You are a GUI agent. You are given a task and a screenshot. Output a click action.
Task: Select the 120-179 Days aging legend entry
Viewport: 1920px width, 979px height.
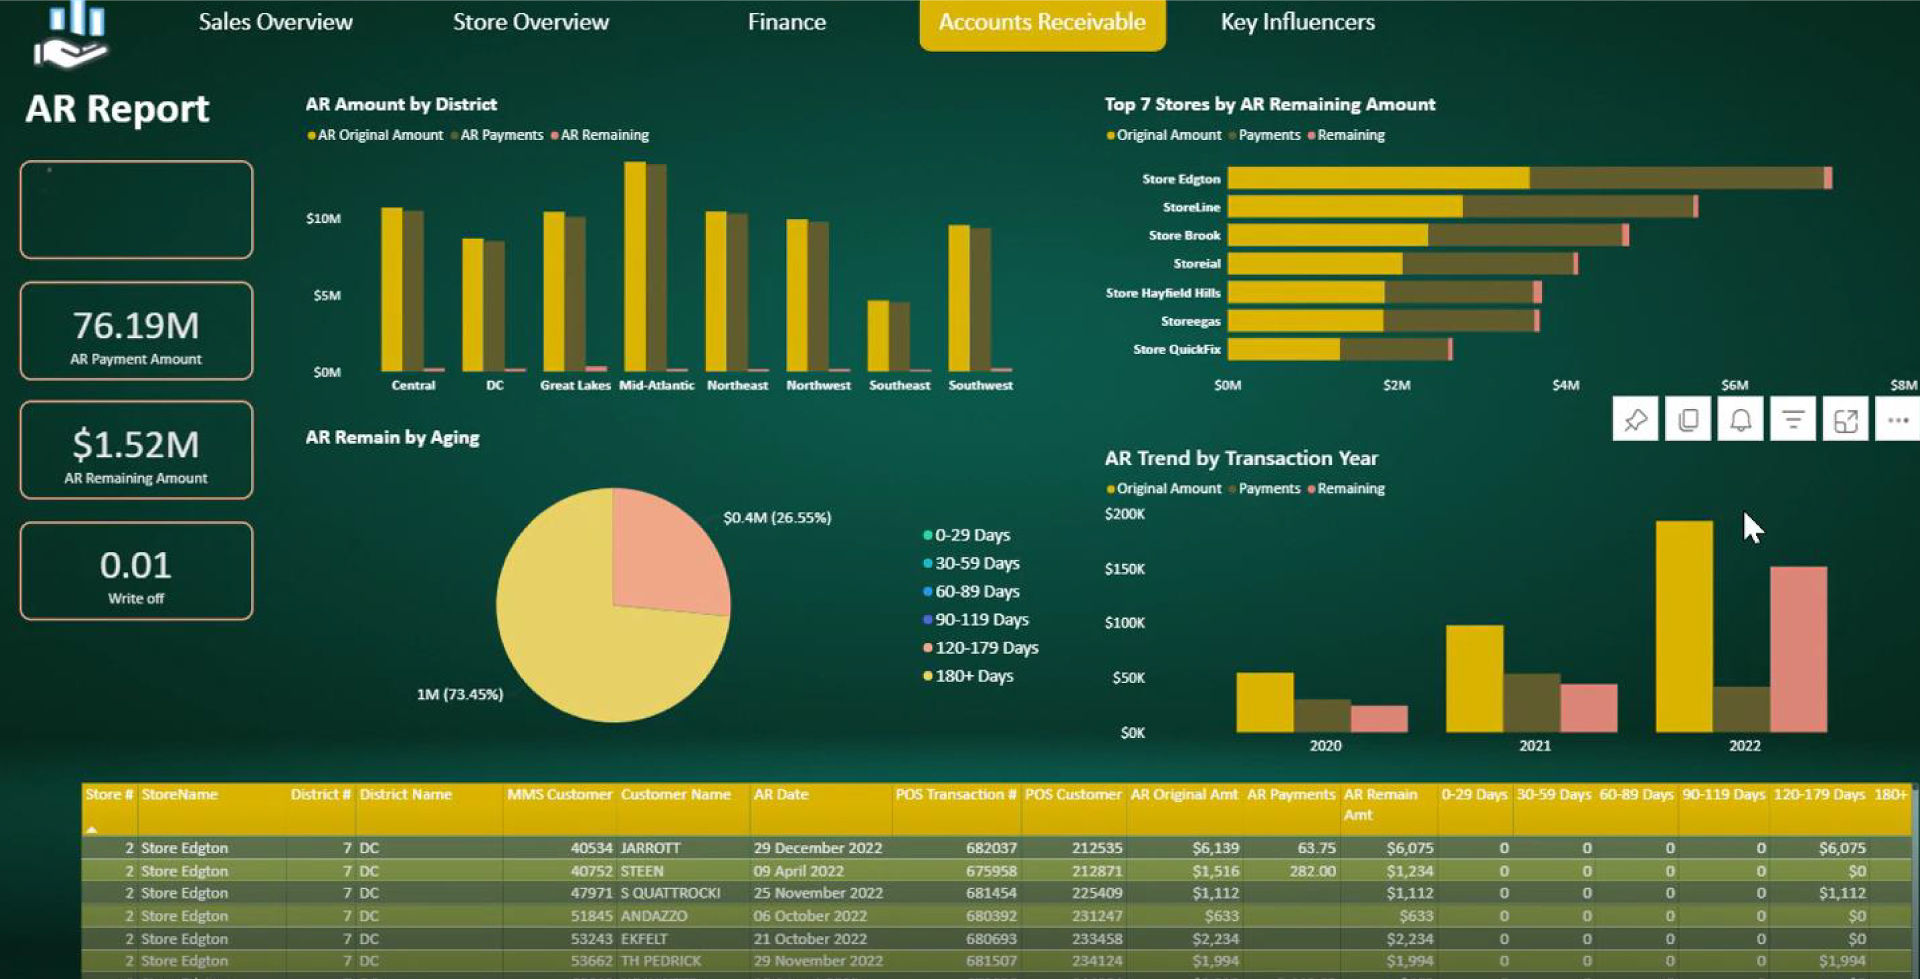pyautogui.click(x=984, y=648)
